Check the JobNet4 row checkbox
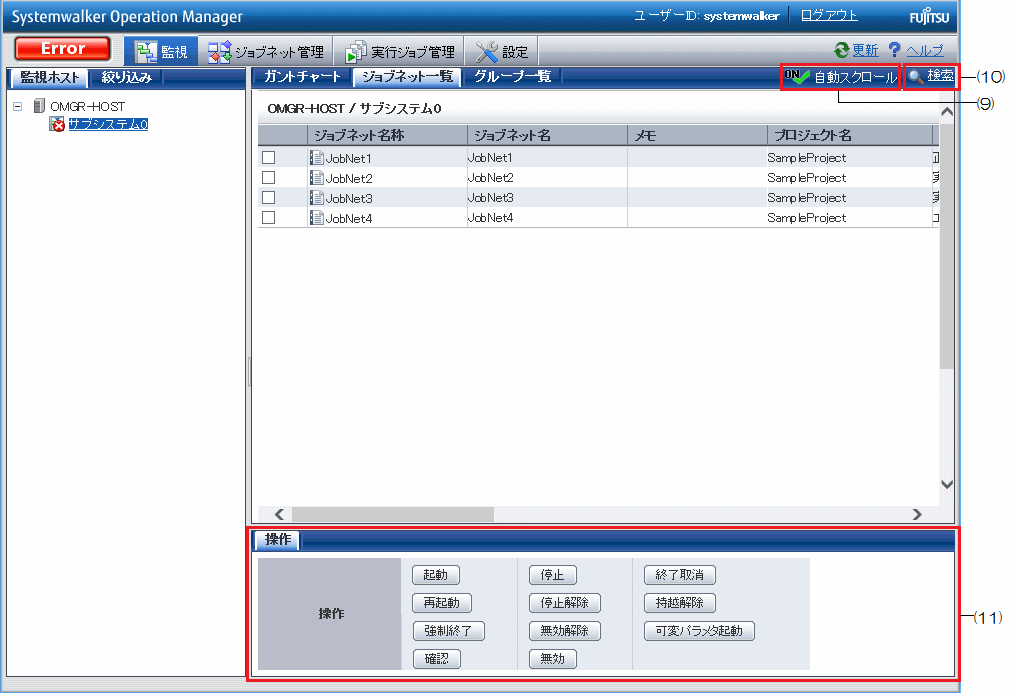1013x693 pixels. 269,218
